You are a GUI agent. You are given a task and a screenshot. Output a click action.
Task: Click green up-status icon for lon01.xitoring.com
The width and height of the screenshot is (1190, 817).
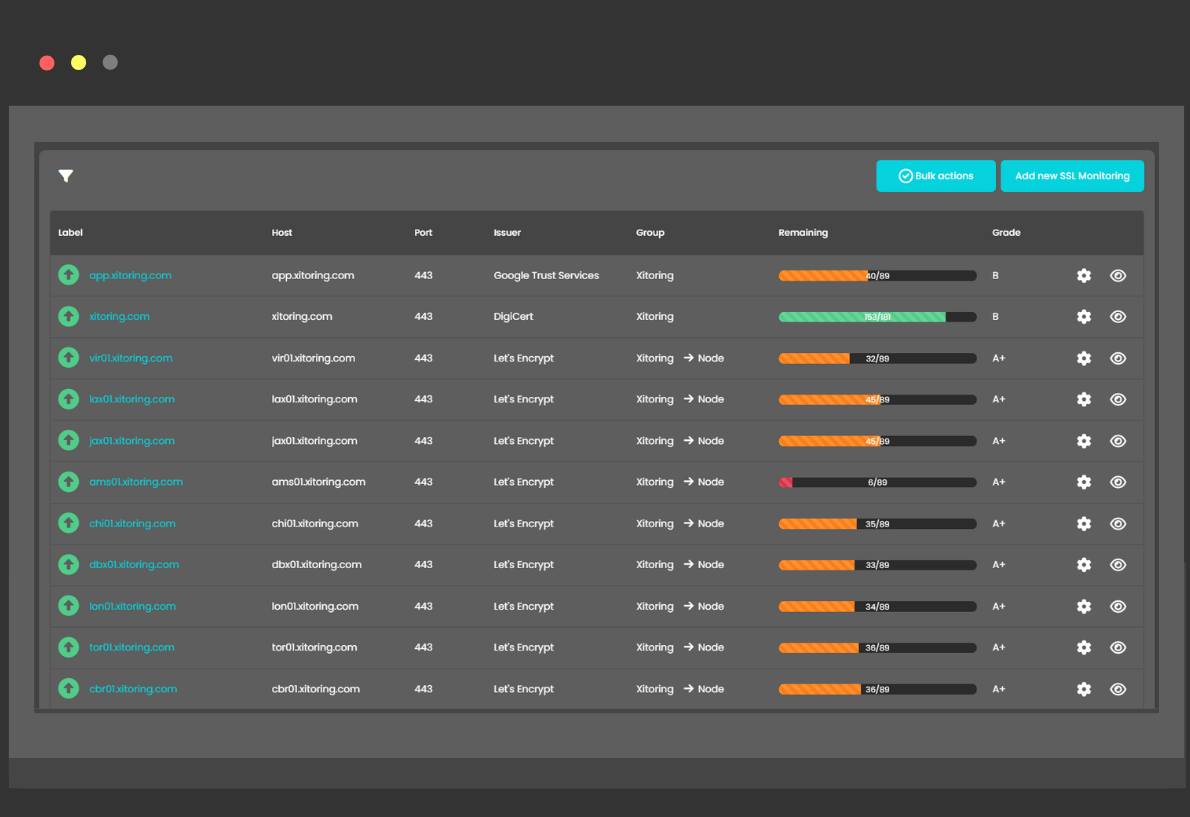pos(68,605)
